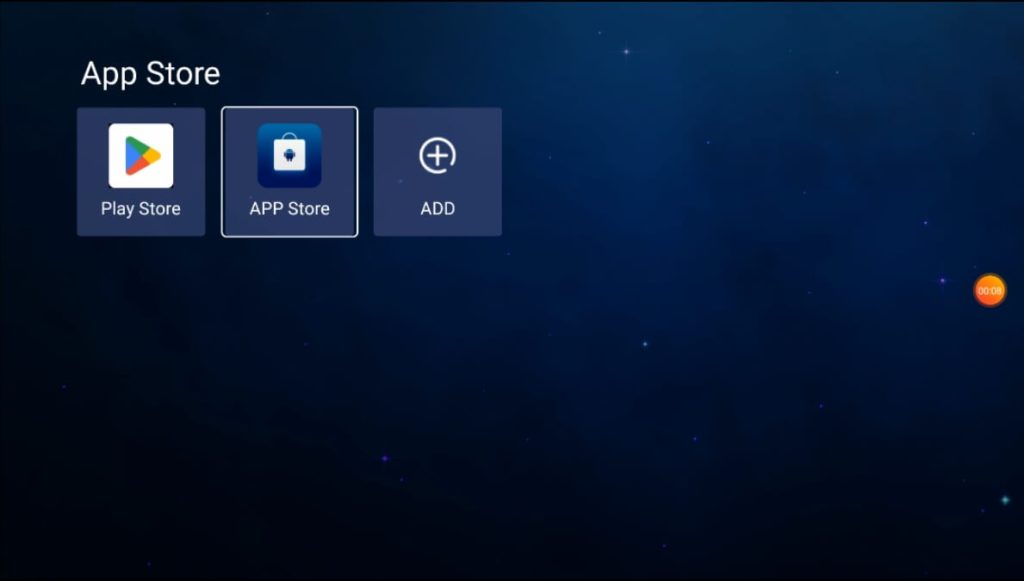The height and width of the screenshot is (581, 1024).
Task: Launch the blue APP Store bag icon
Action: [289, 156]
